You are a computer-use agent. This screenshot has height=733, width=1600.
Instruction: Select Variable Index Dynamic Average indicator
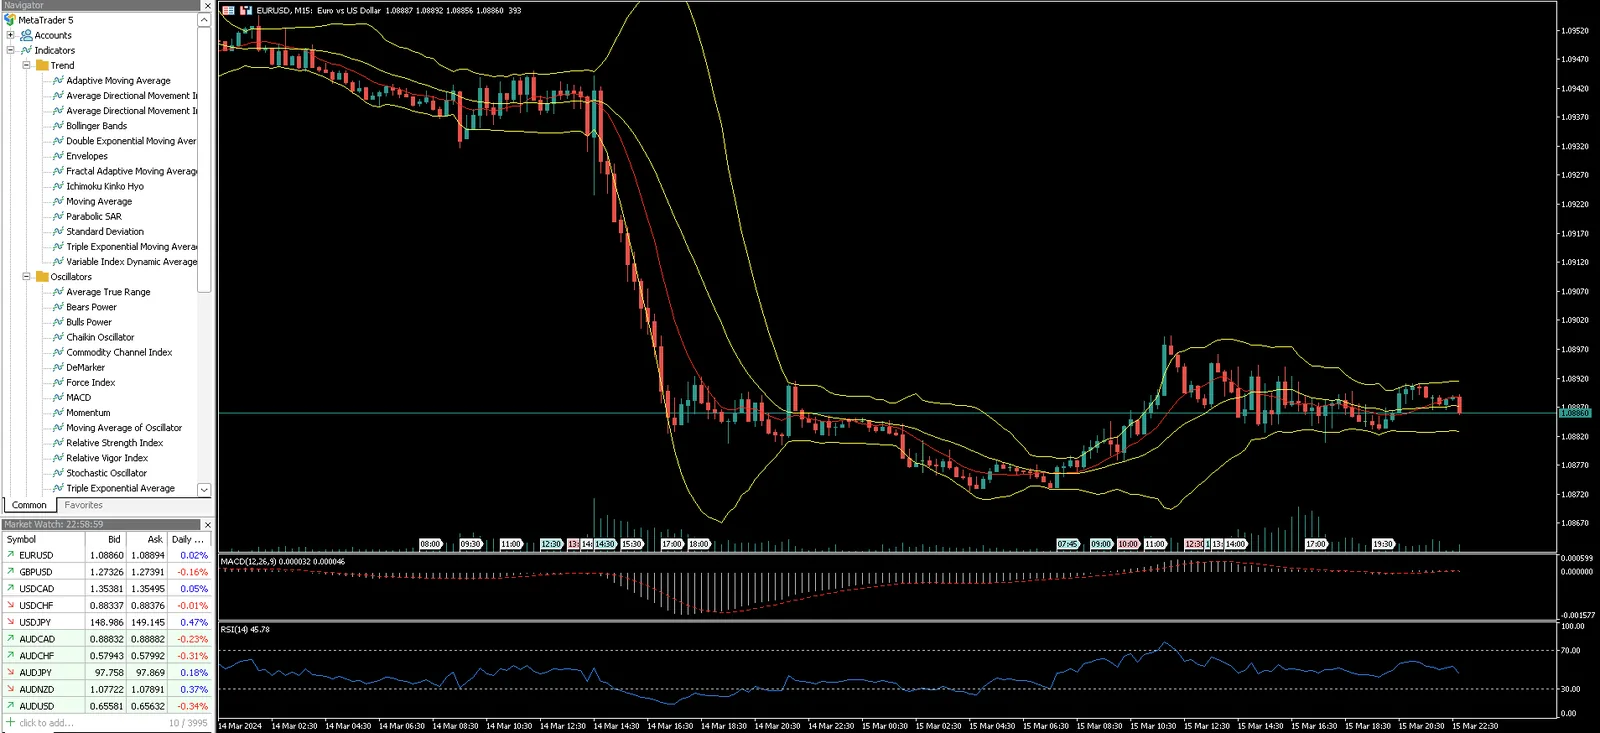point(131,262)
